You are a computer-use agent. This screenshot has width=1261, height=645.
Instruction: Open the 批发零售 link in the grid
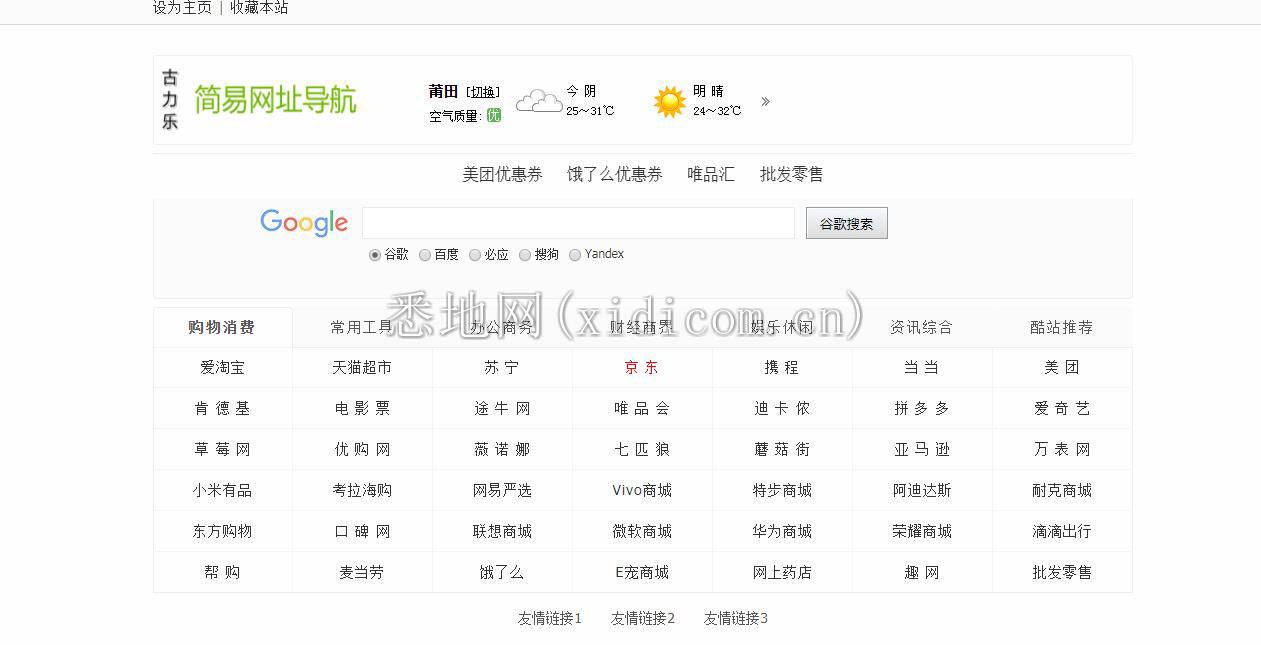tap(1062, 573)
